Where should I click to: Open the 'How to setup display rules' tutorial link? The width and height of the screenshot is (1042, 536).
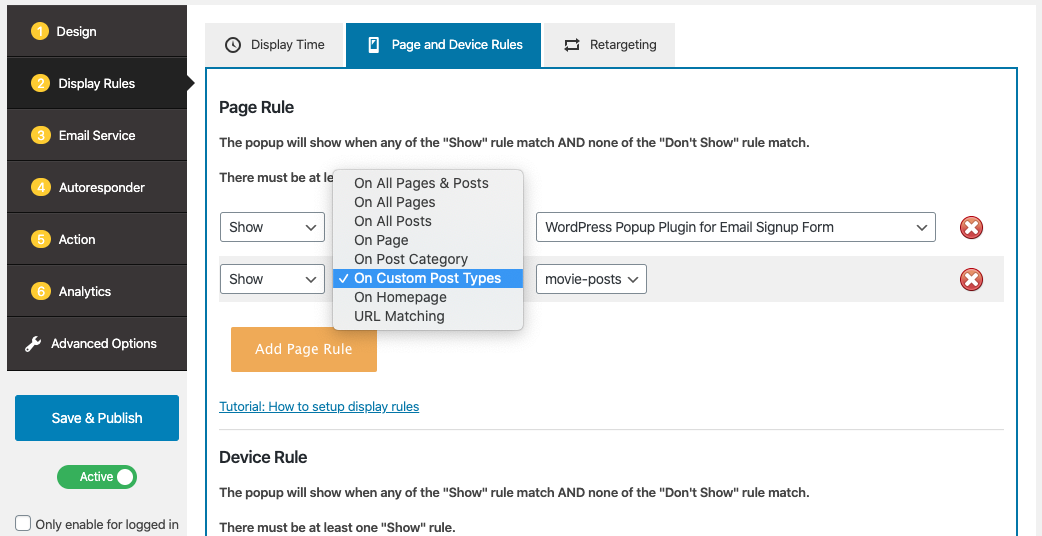coord(319,407)
